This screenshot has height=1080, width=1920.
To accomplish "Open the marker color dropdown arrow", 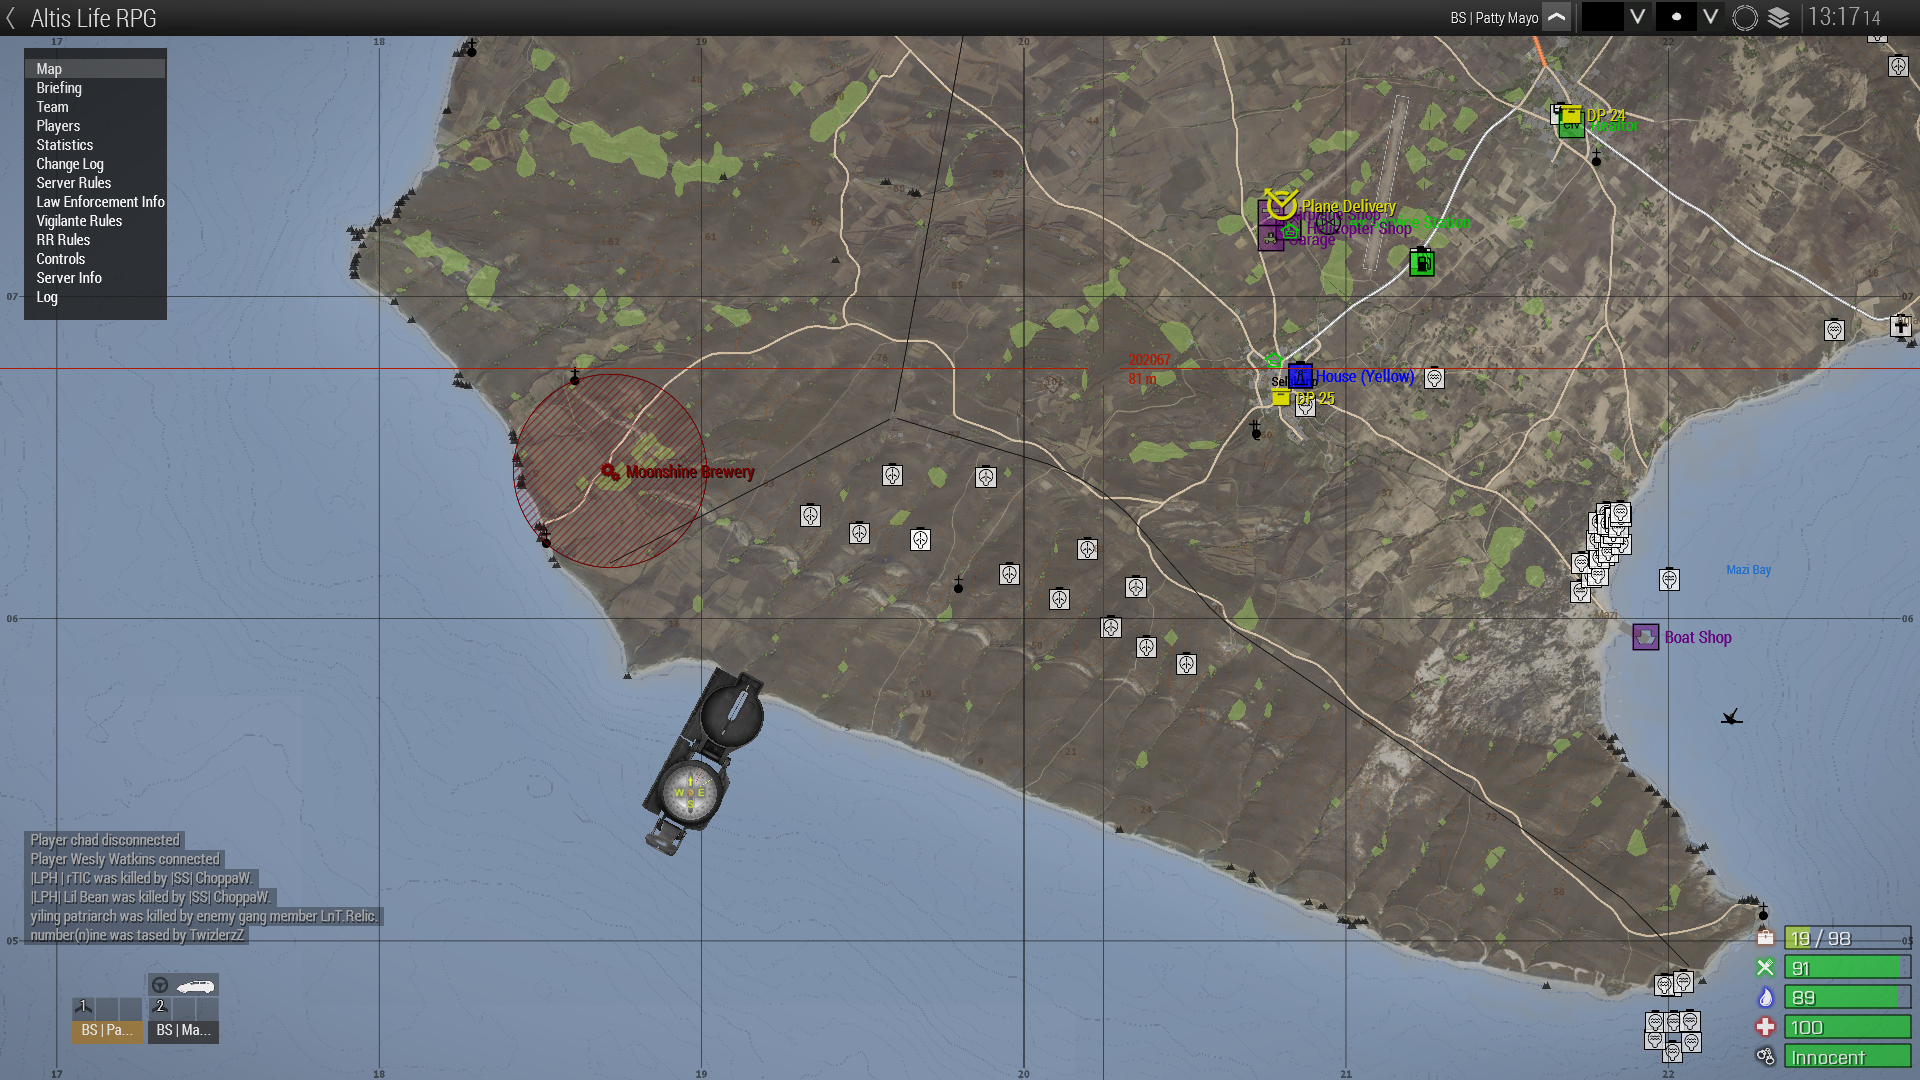I will click(1637, 18).
